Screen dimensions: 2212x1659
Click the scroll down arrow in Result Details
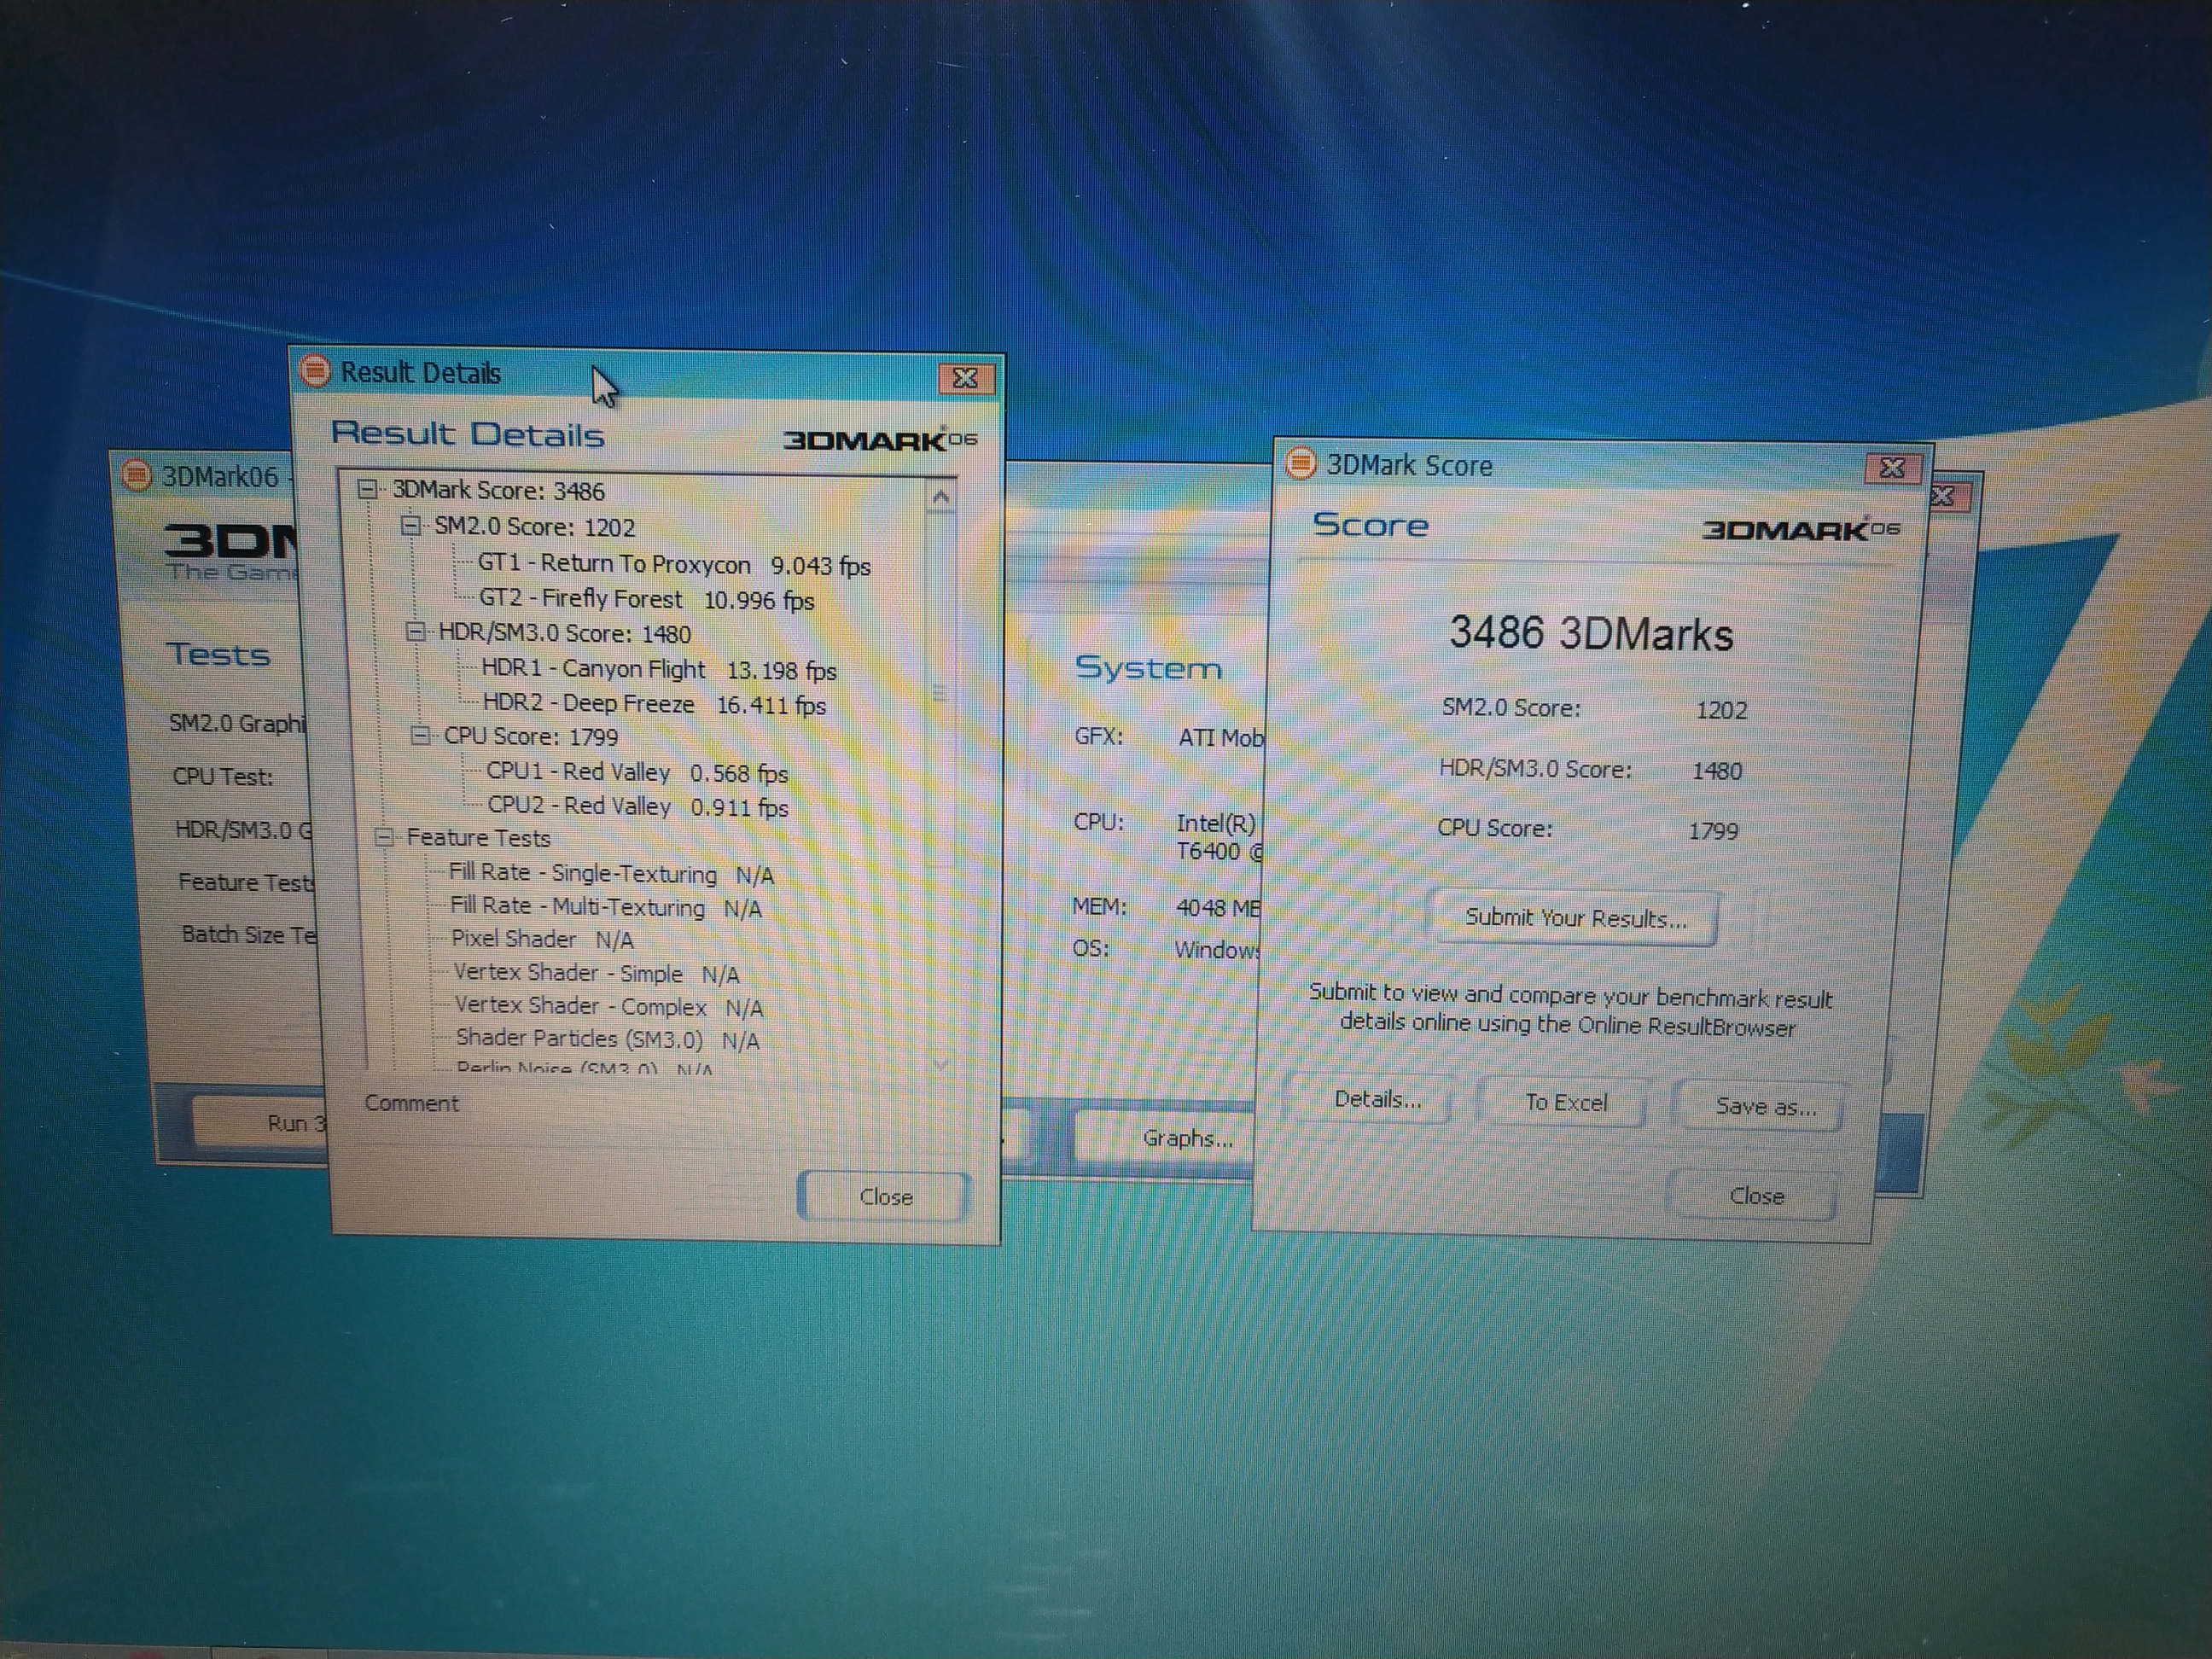tap(940, 1065)
